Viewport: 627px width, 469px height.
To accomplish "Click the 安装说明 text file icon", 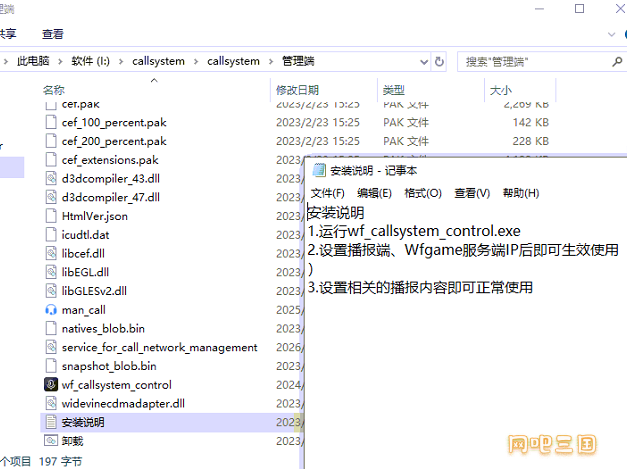I will 51,422.
